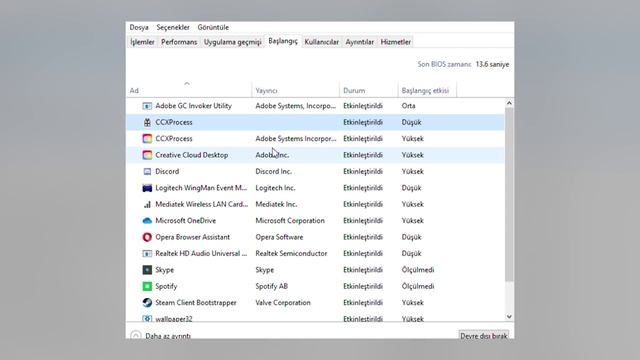This screenshot has height=360, width=640.
Task: Click the icon of the CCXProcess row by Adobe Systems
Action: (x=147, y=139)
